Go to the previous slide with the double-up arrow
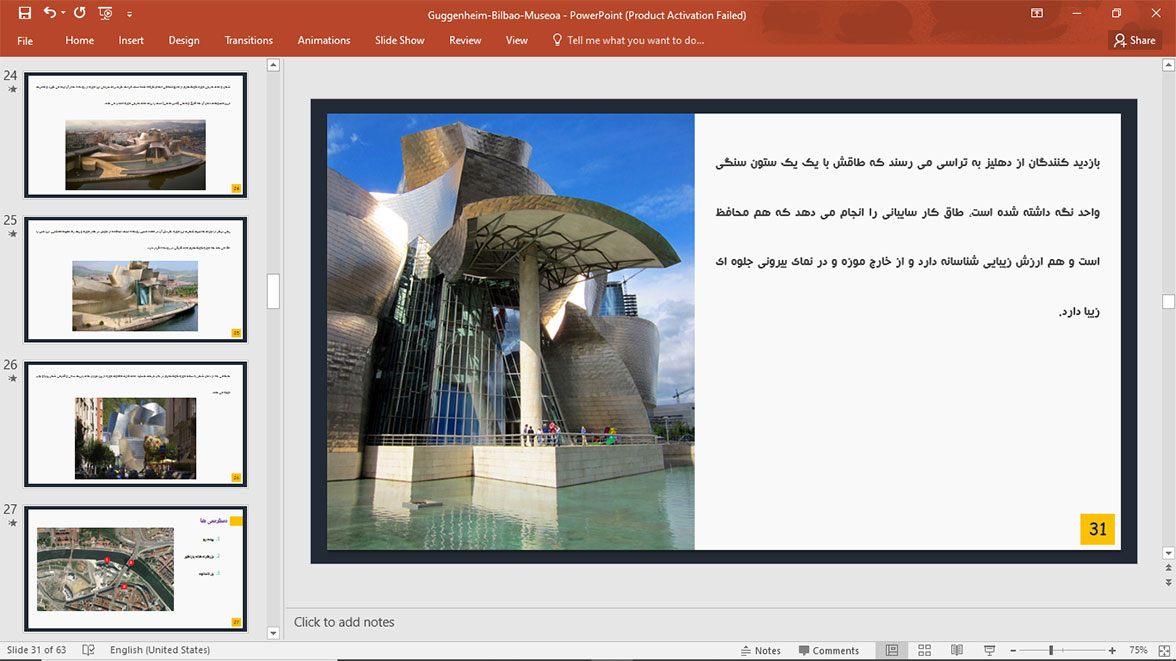This screenshot has width=1176, height=661. coord(1168,568)
